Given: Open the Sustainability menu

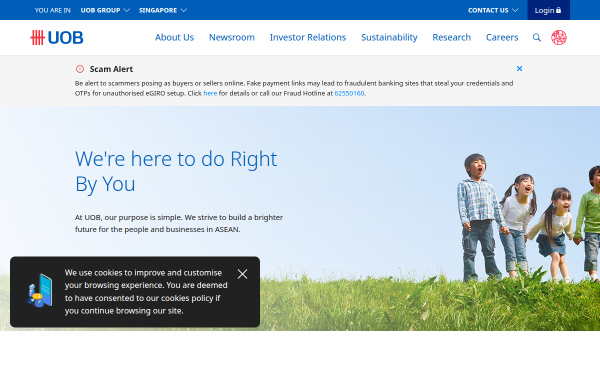Looking at the screenshot, I should 389,38.
